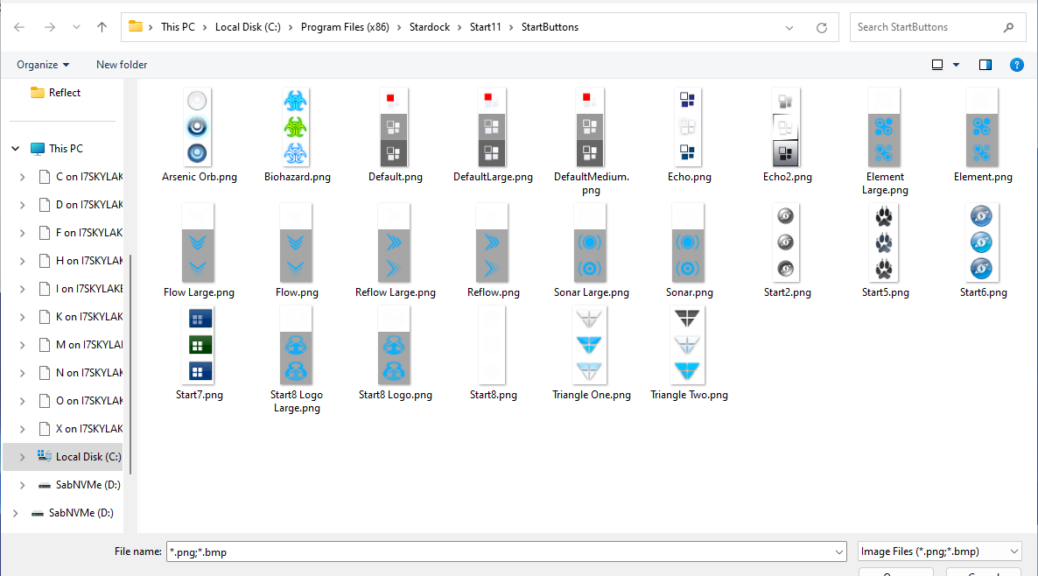The width and height of the screenshot is (1038, 576).
Task: Open the view options dropdown arrow
Action: [956, 65]
